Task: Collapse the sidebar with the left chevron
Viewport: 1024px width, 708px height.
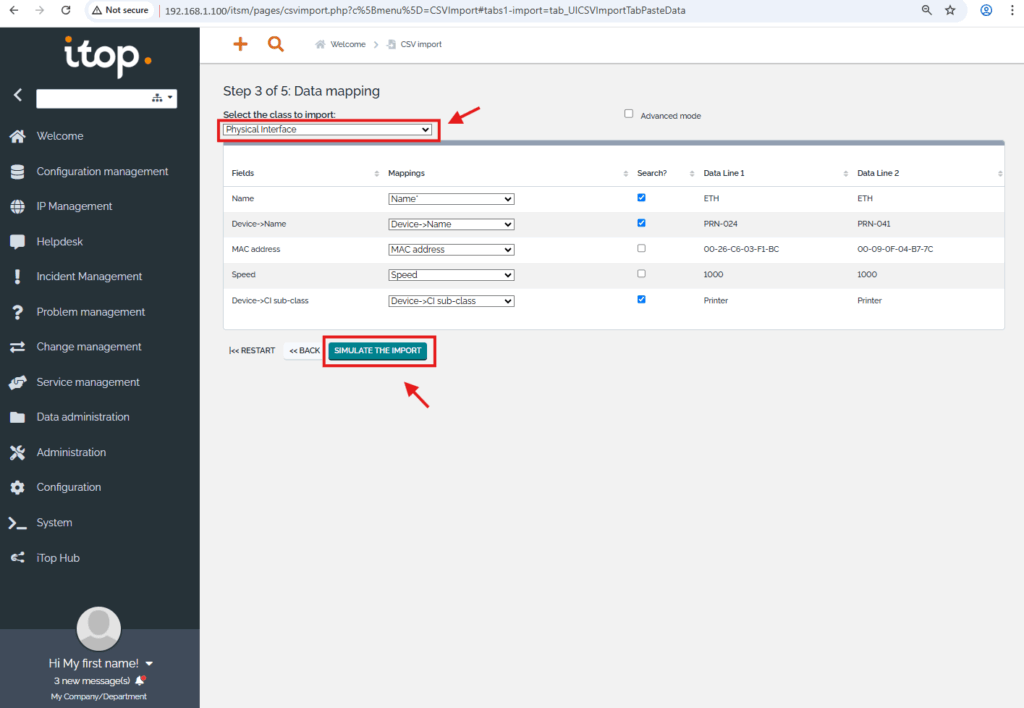Action: (17, 96)
